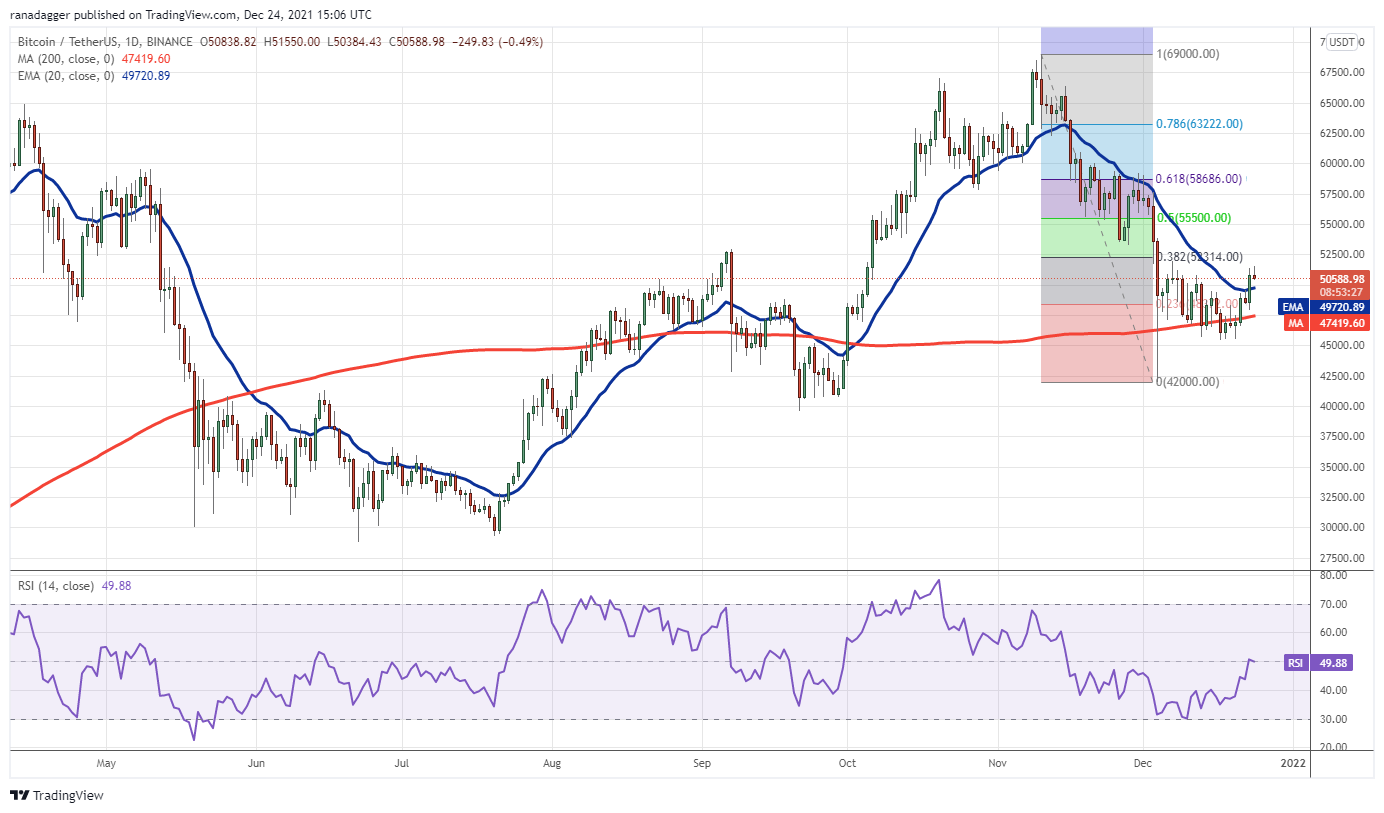This screenshot has height=813, width=1384.
Task: Select the 0.618 (58686.00) Fibonacci level label
Action: [x=1200, y=179]
